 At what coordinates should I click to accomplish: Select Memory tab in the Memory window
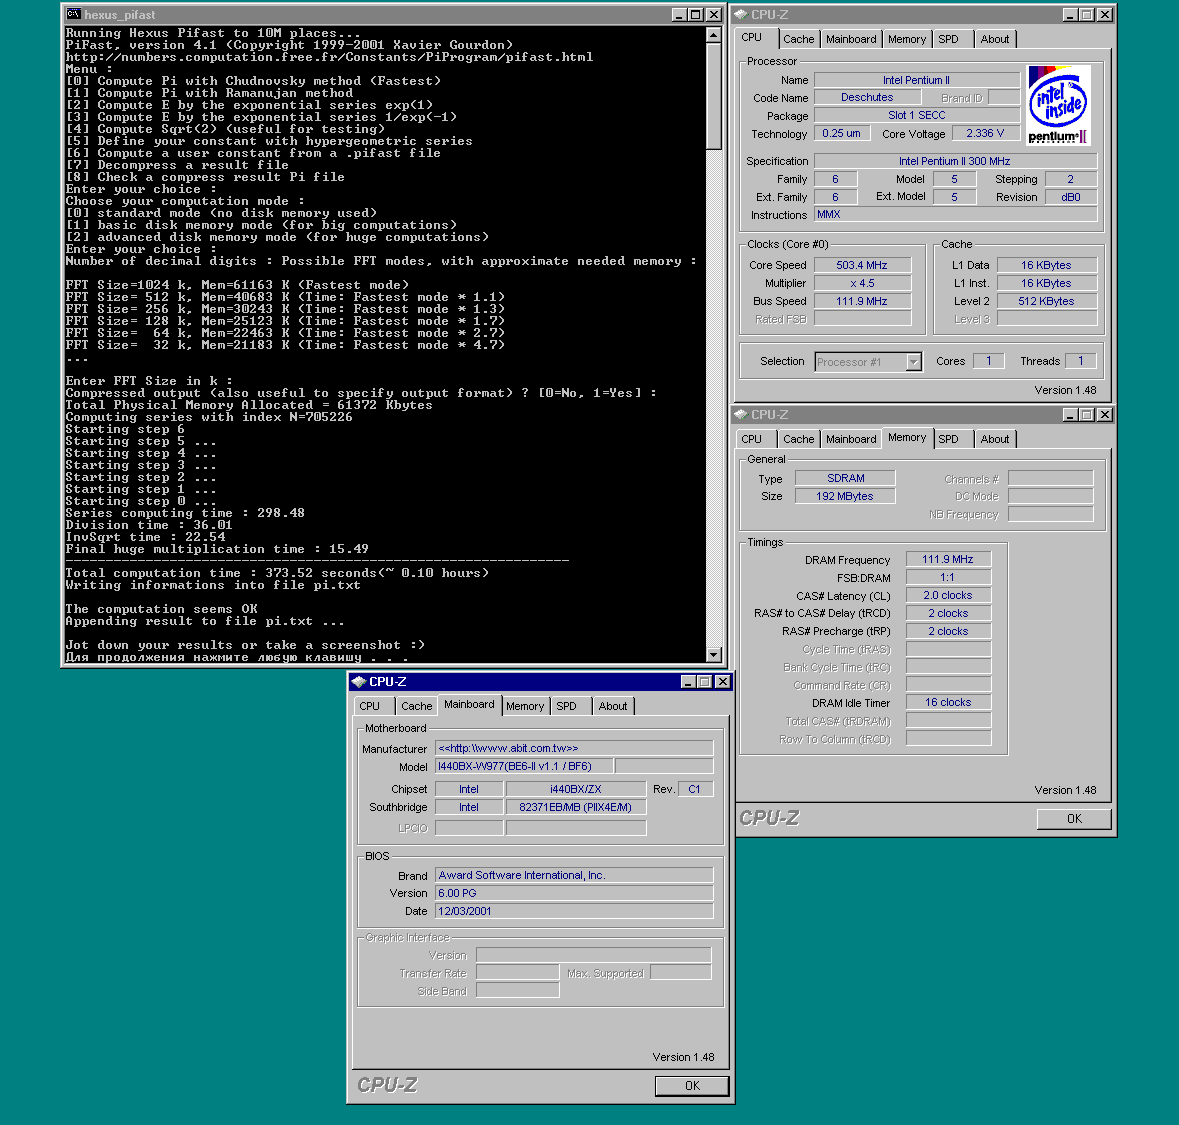[x=907, y=438]
